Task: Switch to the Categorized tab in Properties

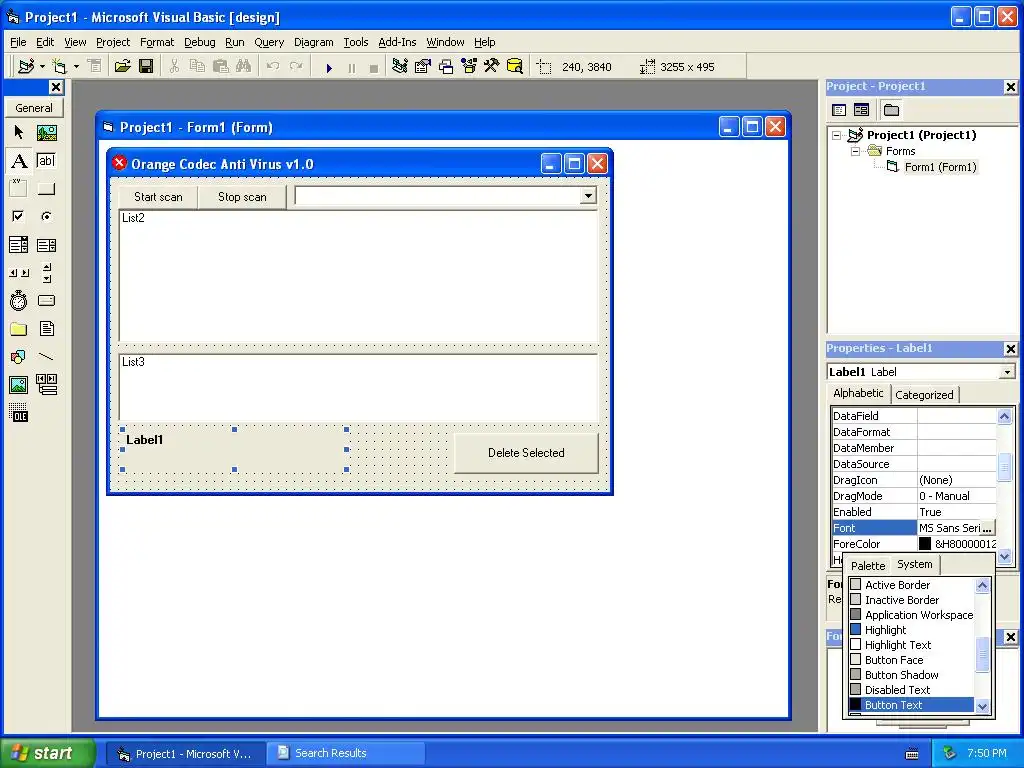Action: [924, 394]
